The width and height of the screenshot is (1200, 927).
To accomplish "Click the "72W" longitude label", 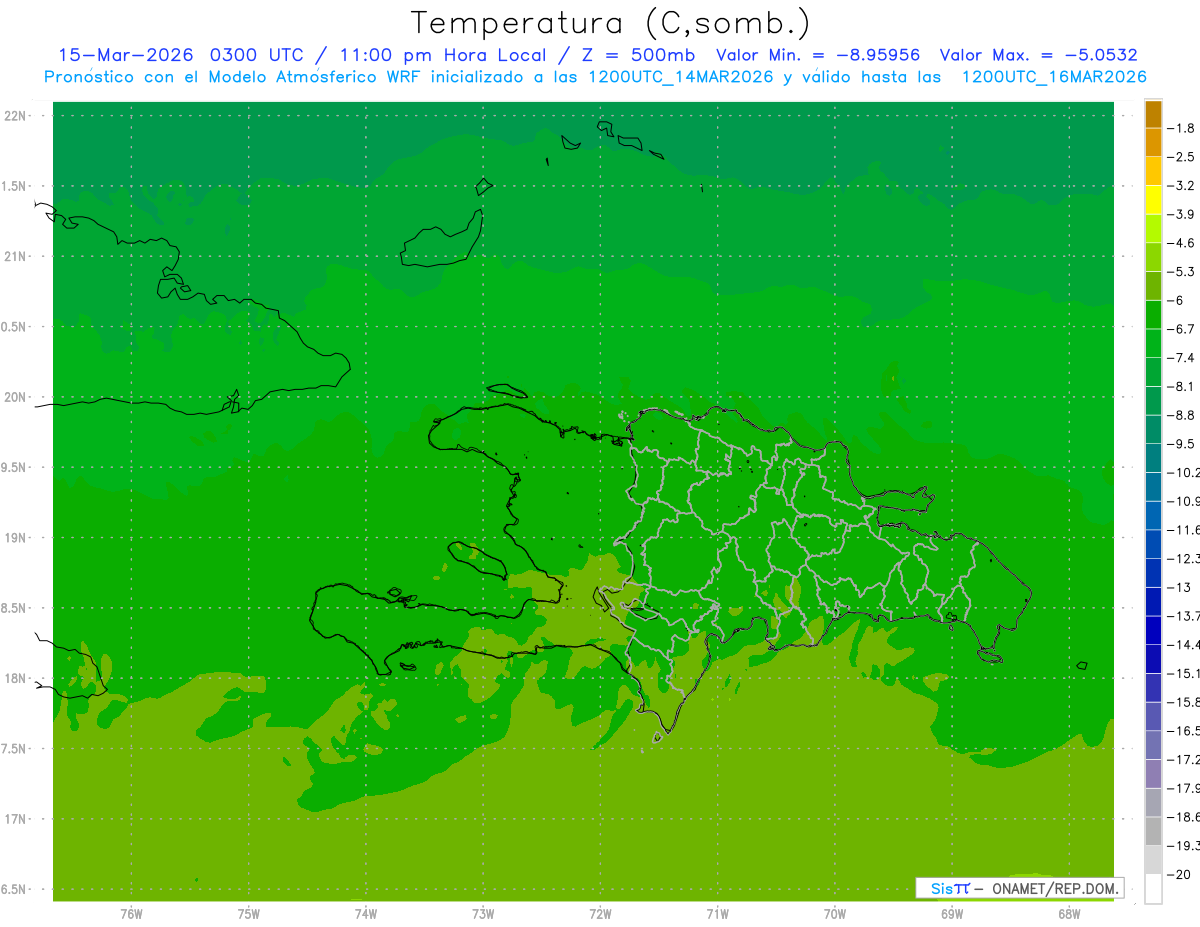I will pos(600,914).
